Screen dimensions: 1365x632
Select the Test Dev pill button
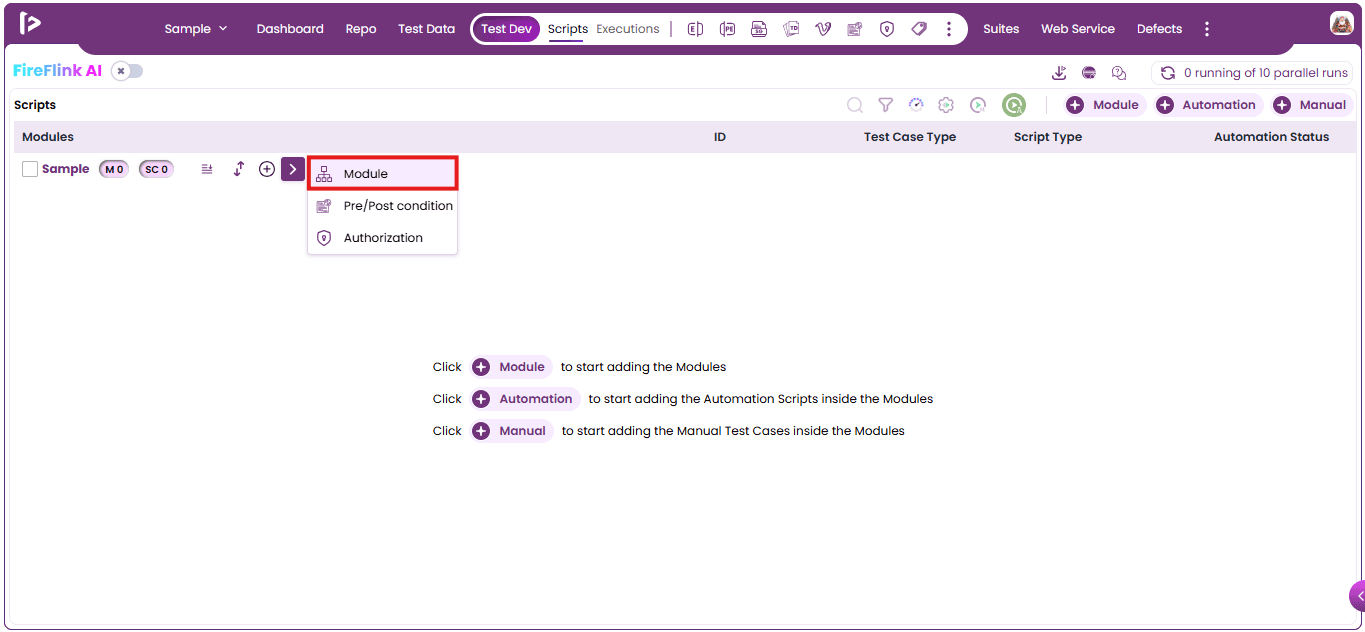tap(506, 29)
